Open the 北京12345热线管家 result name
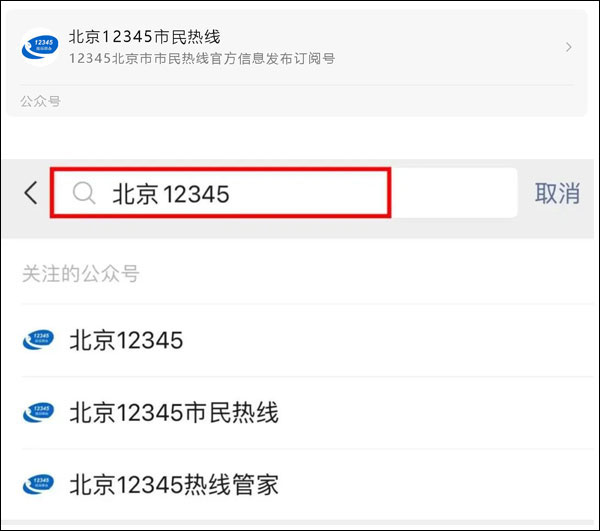This screenshot has height=531, width=600. pyautogui.click(x=173, y=485)
